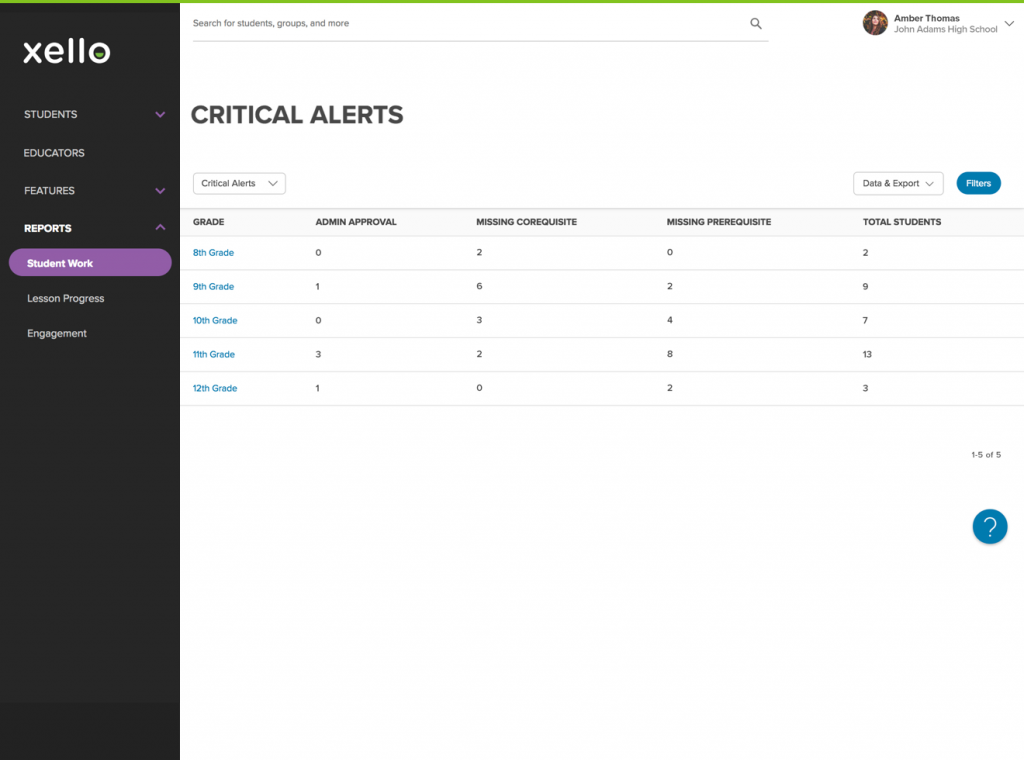Collapse the Reports sidebar section
1024x760 pixels.
tap(160, 228)
